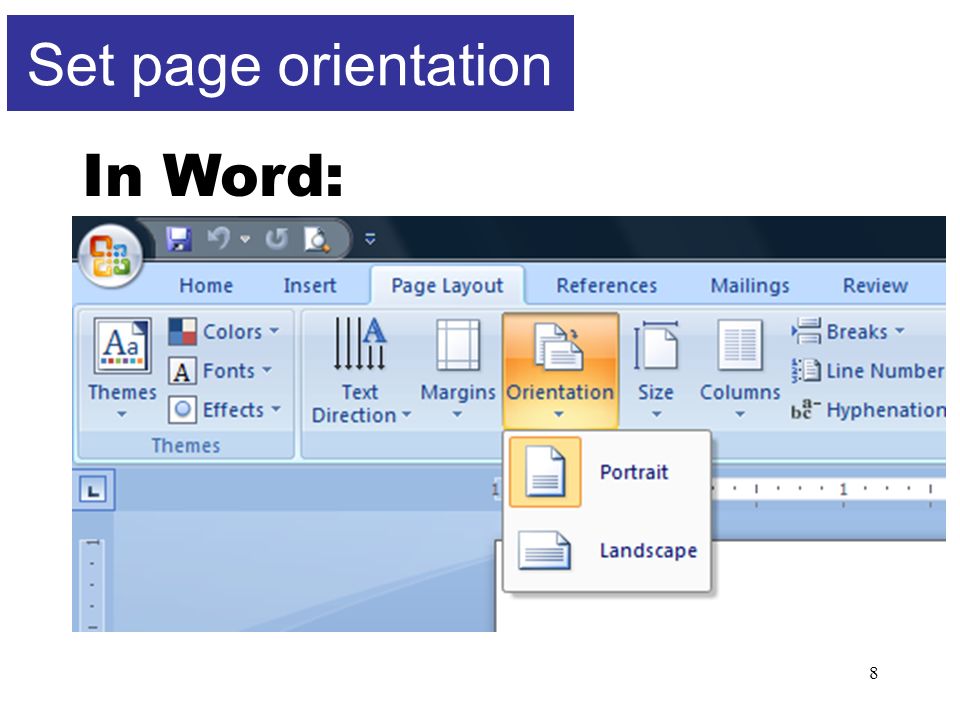
Task: Open the References tab
Action: tap(606, 285)
